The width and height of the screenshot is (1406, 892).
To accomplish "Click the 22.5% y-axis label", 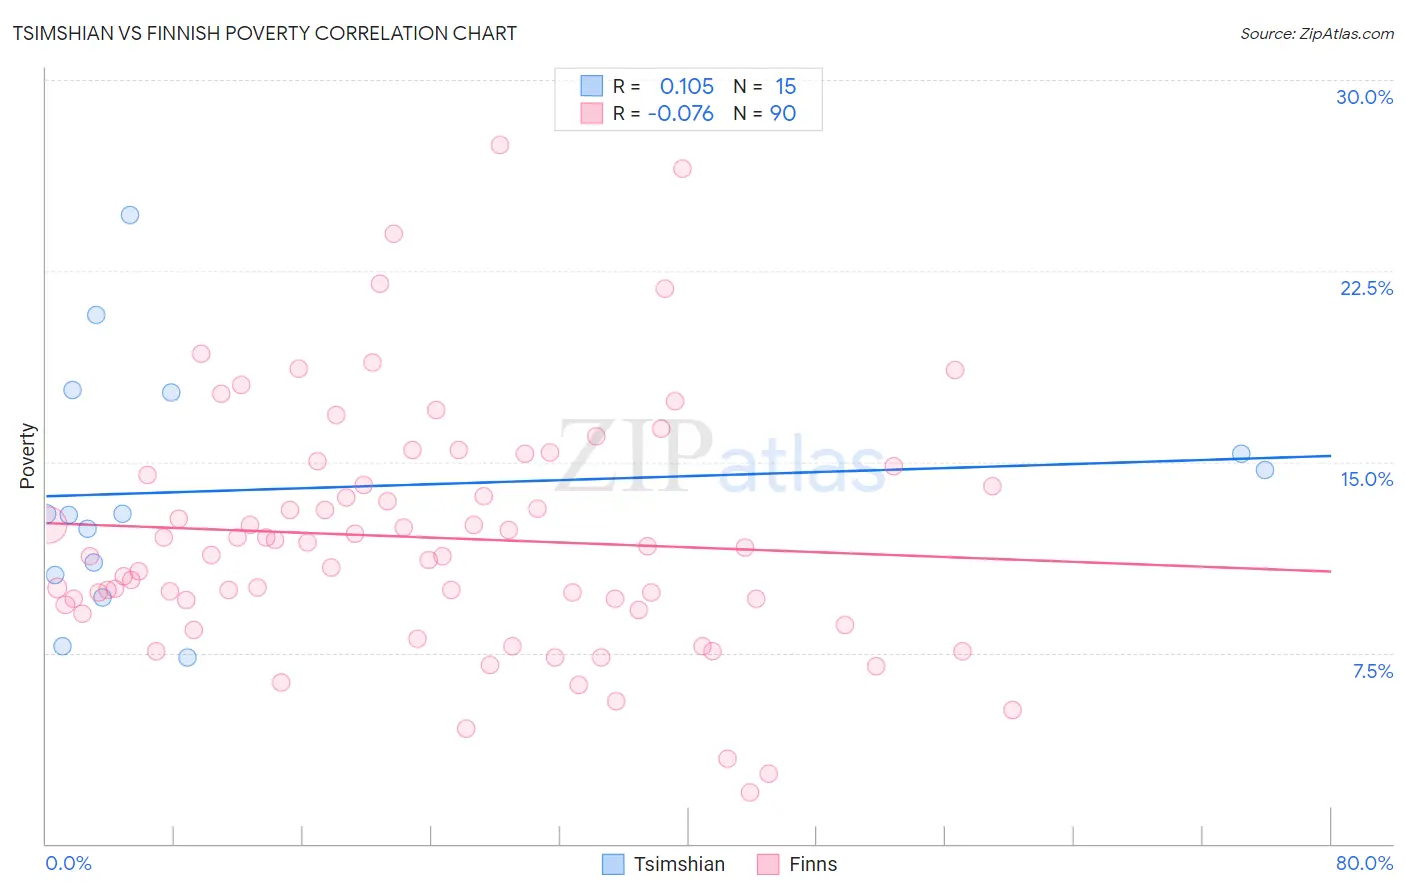I will click(x=1366, y=288).
